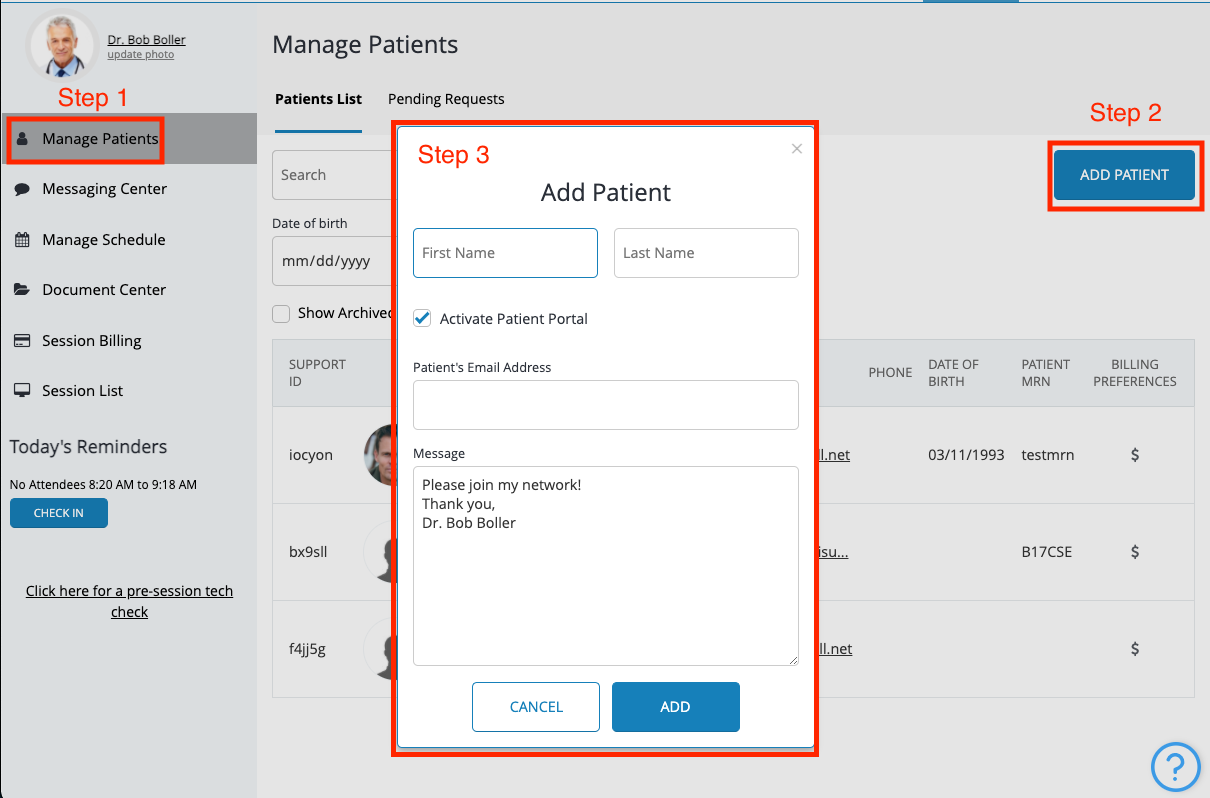Click the CANCEL button in dialog
The image size is (1210, 798).
click(536, 707)
